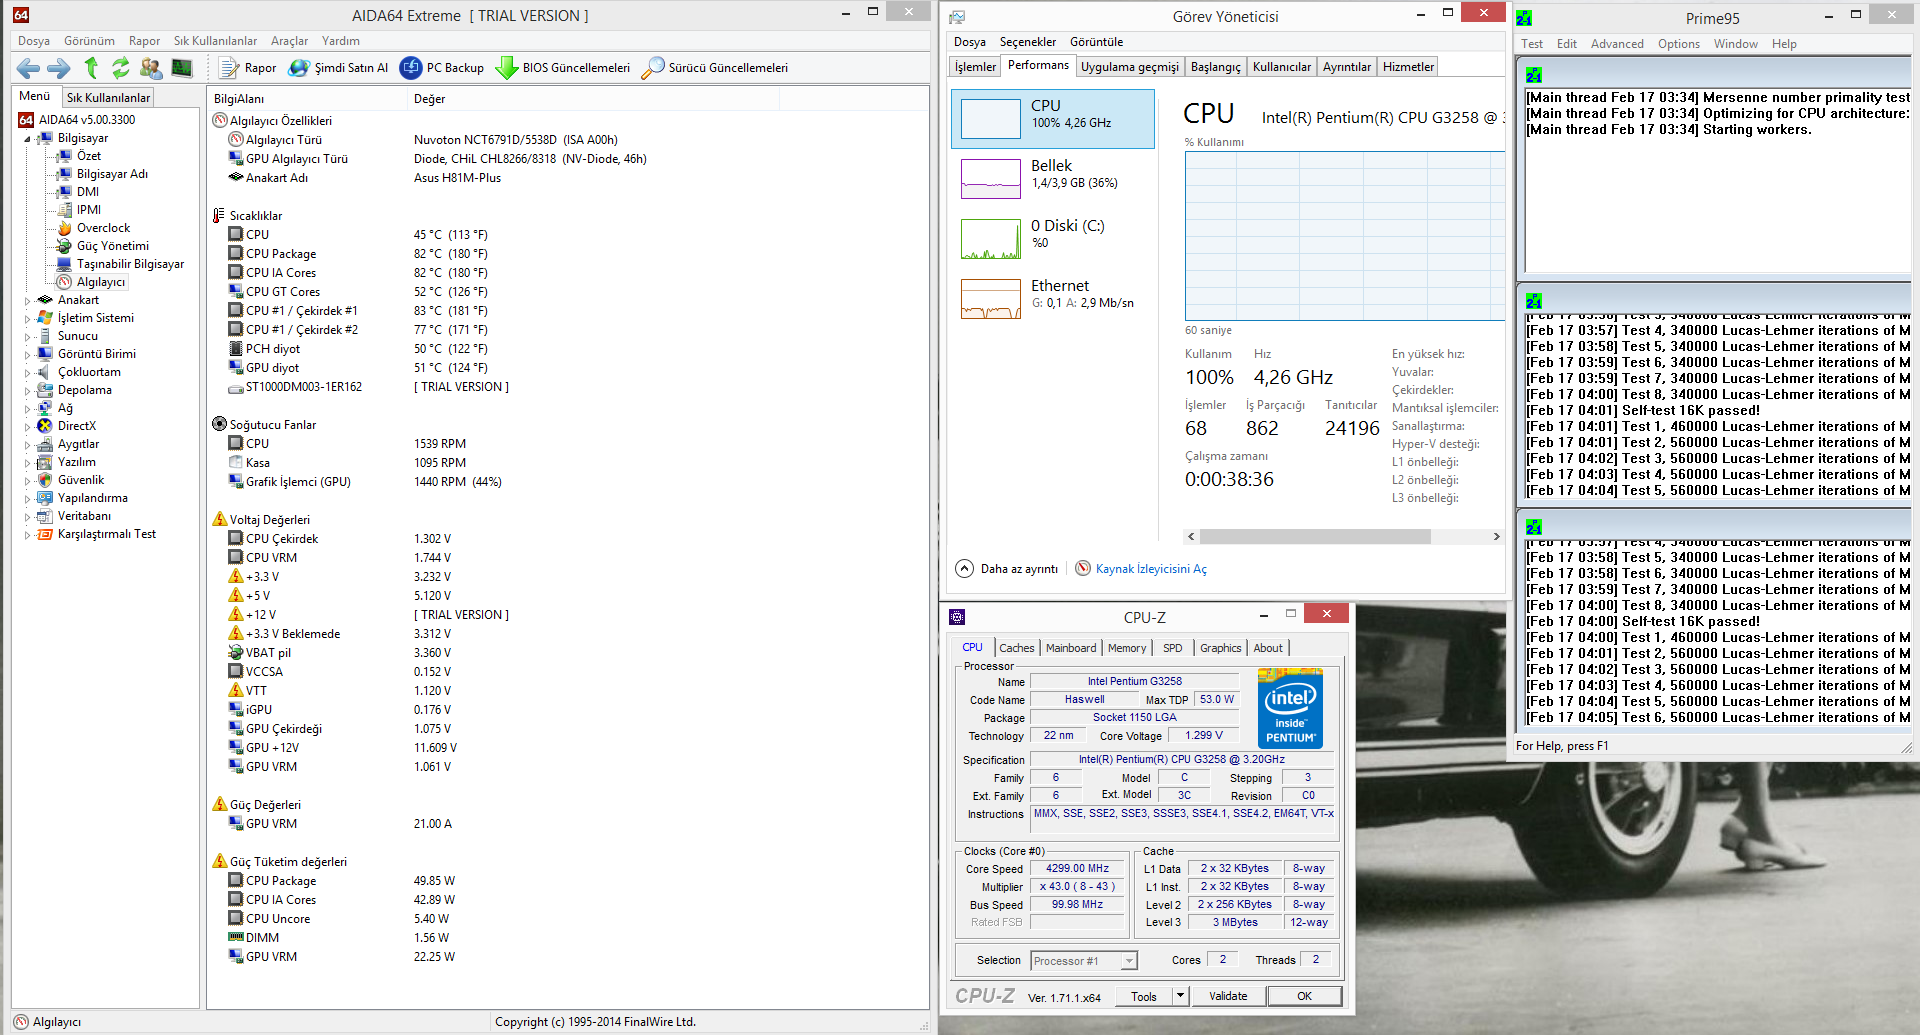
Task: Open the Processor #1 selection dropdown
Action: point(1084,961)
